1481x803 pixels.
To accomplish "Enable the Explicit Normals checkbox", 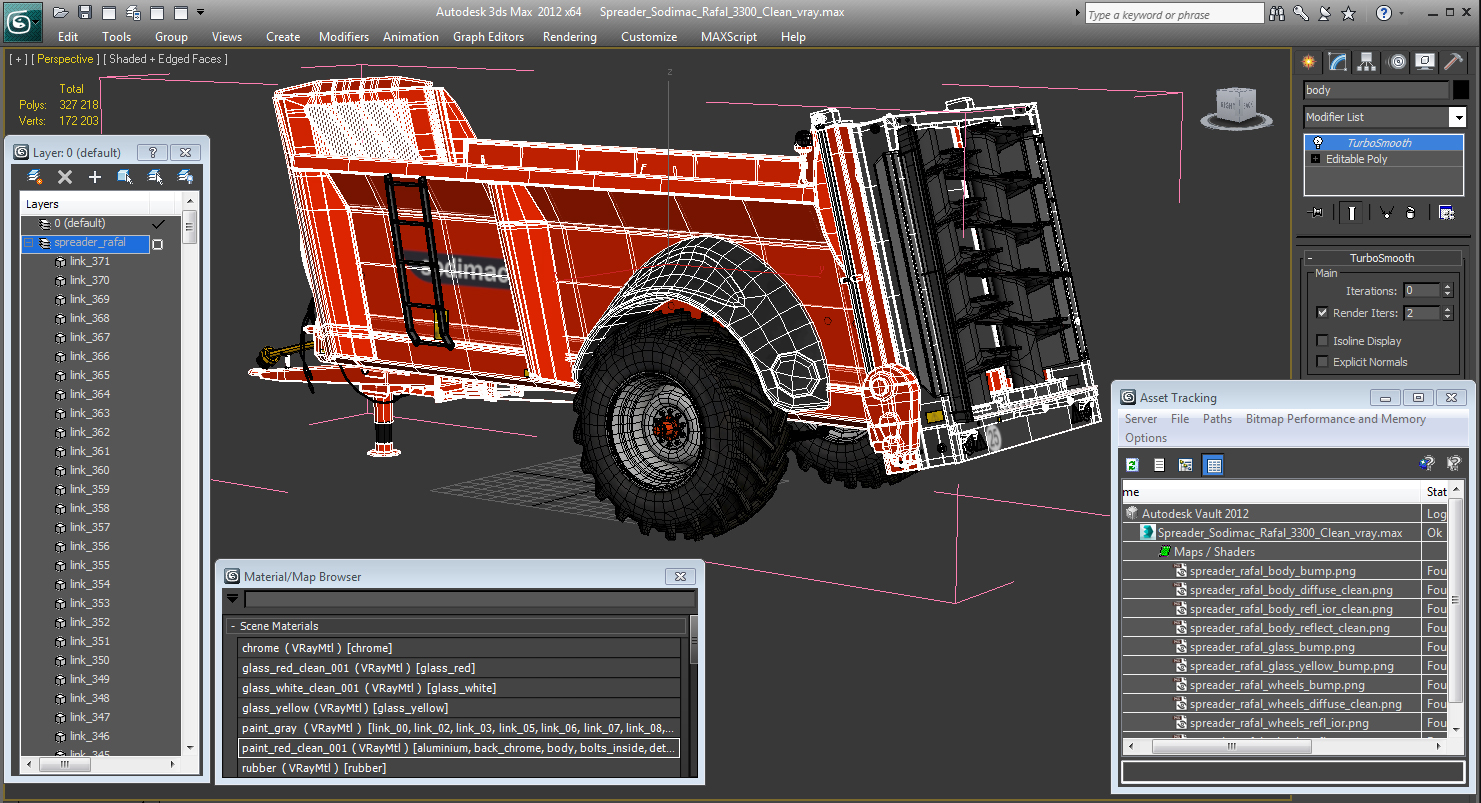I will pyautogui.click(x=1322, y=362).
